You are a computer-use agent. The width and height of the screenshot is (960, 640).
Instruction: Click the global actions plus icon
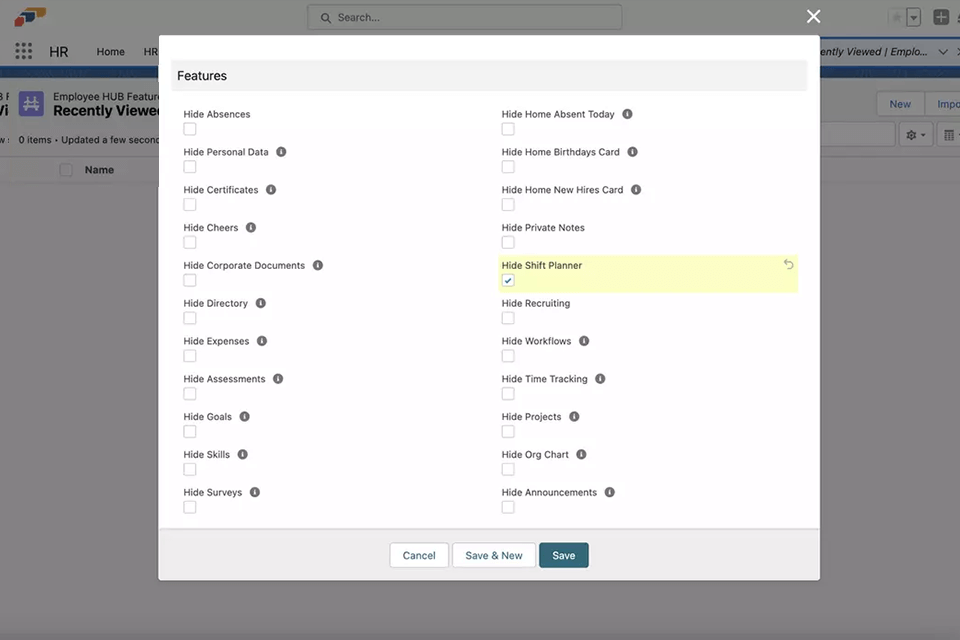(941, 17)
